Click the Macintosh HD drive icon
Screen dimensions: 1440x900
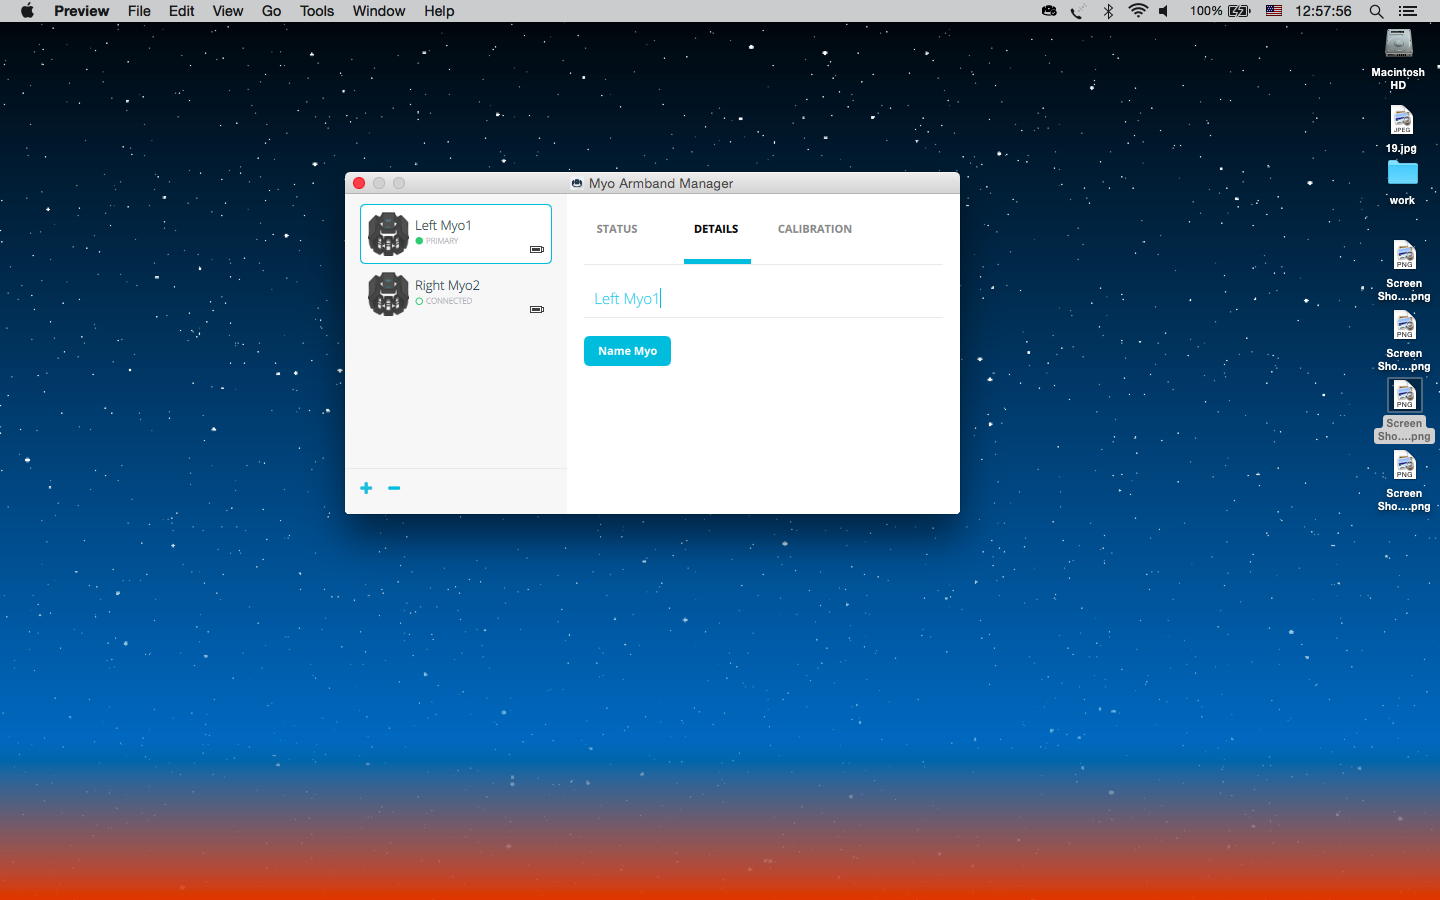(1398, 45)
